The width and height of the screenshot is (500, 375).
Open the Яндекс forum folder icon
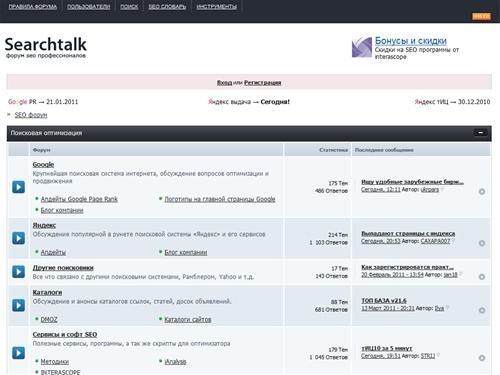[19, 238]
